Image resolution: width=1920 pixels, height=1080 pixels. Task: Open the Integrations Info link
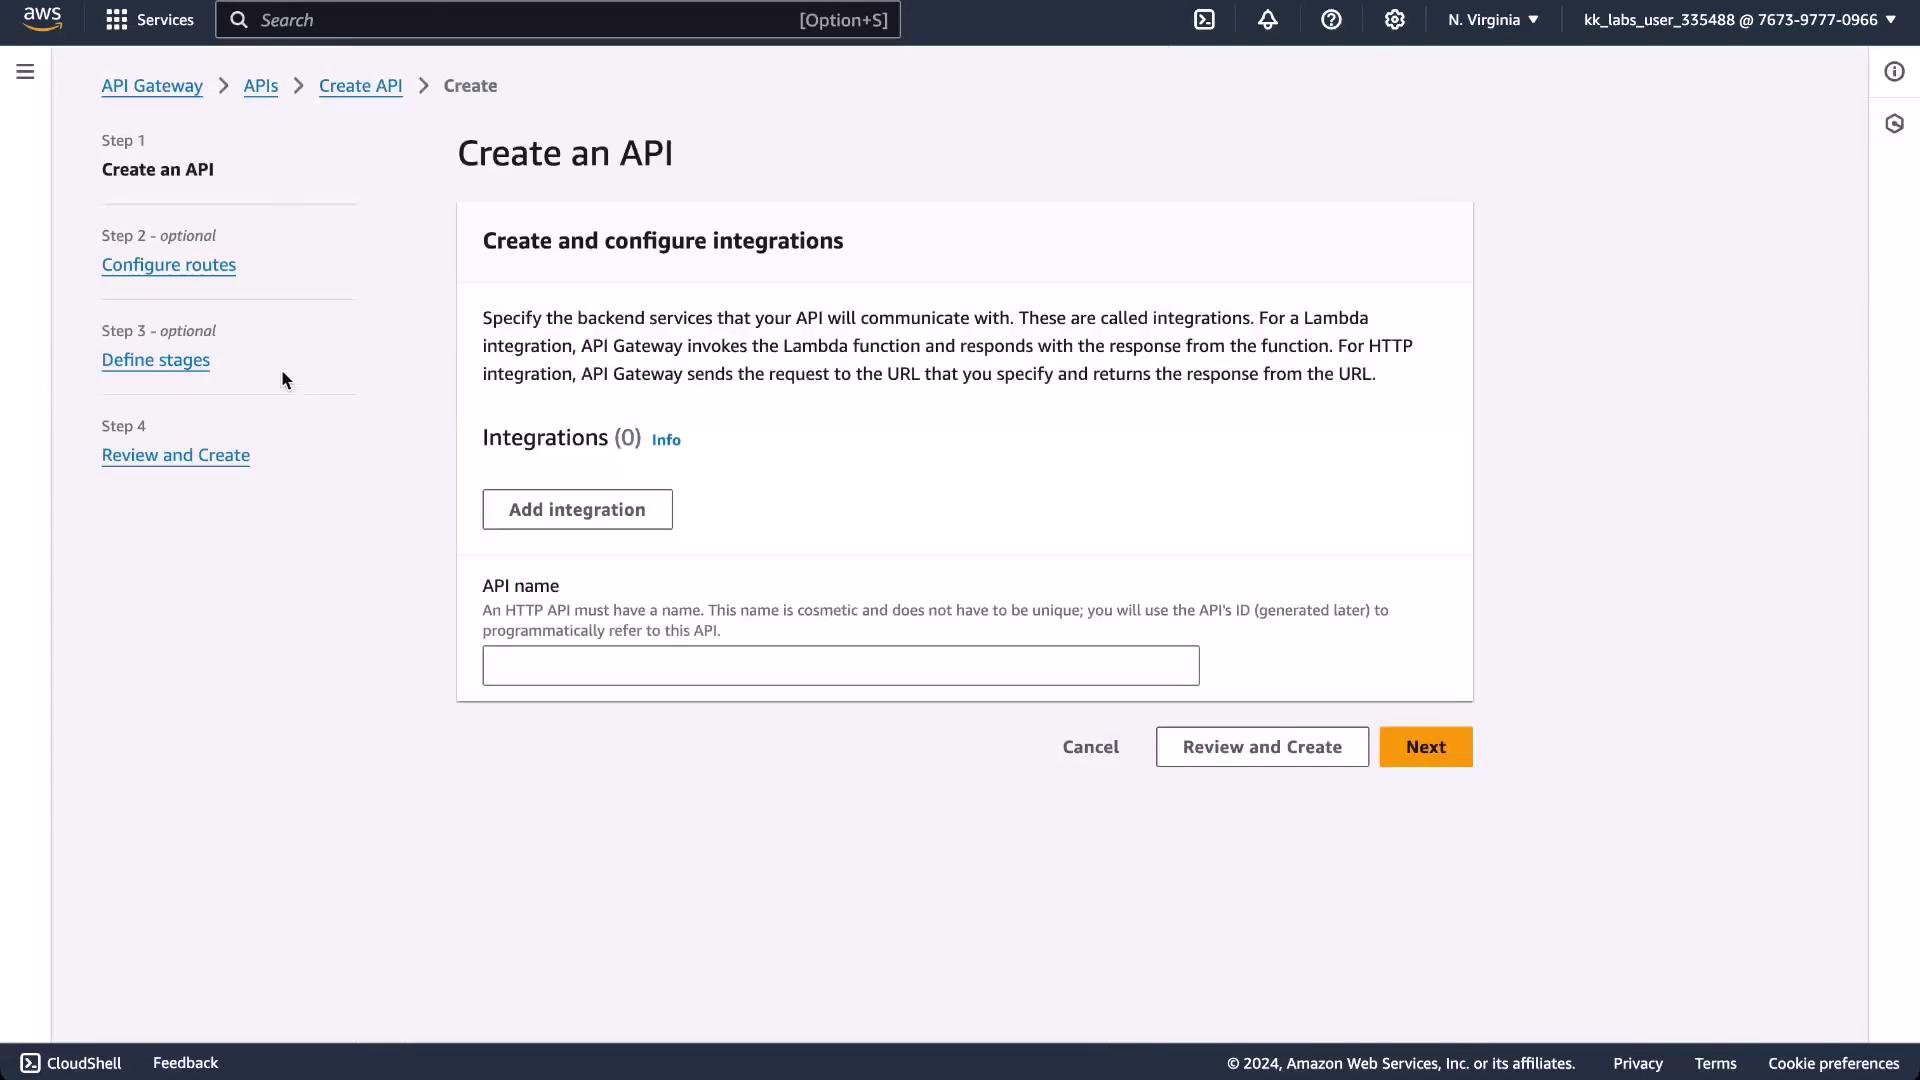point(666,440)
